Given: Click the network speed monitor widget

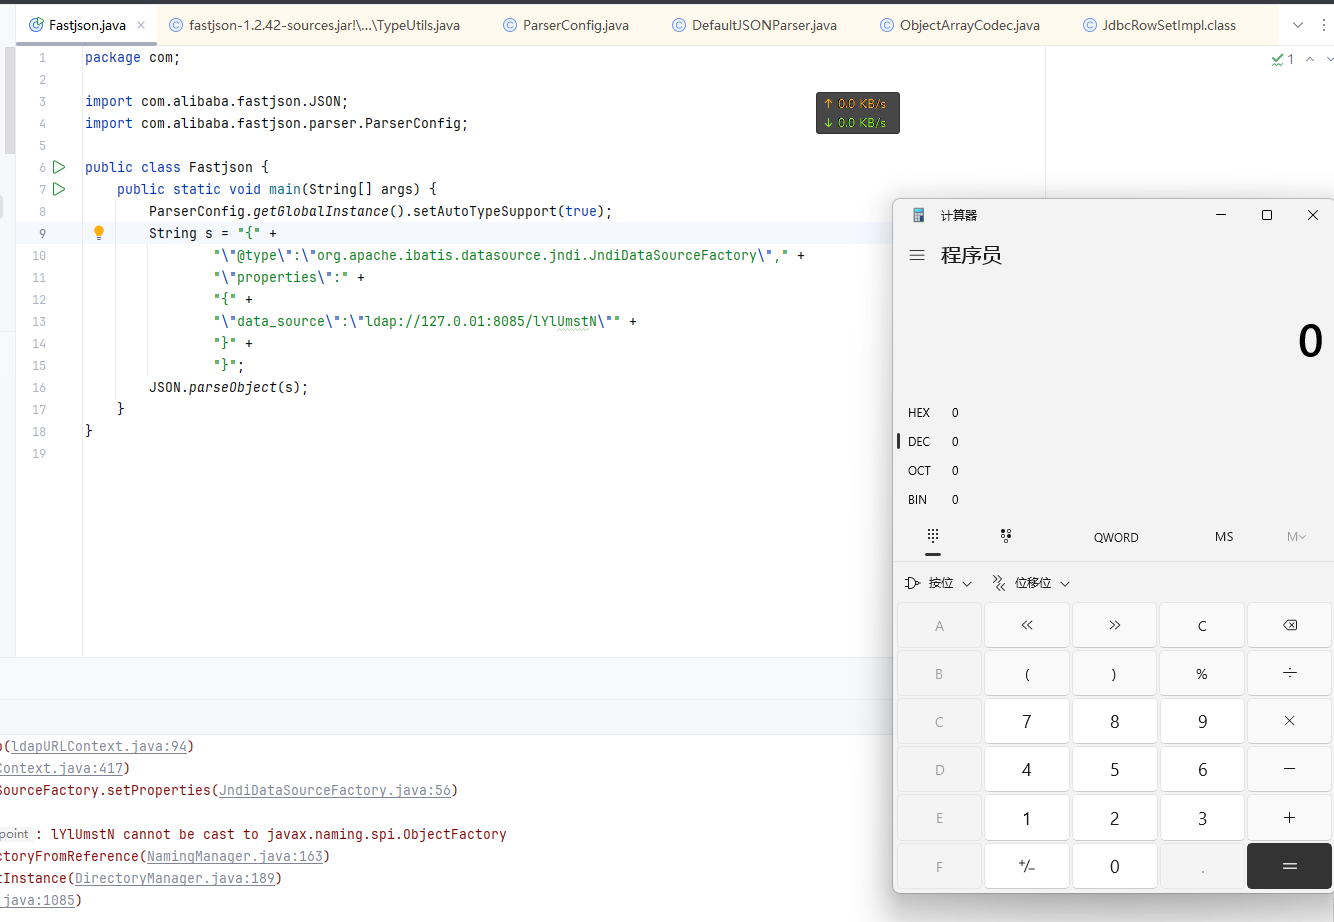Looking at the screenshot, I should point(858,113).
